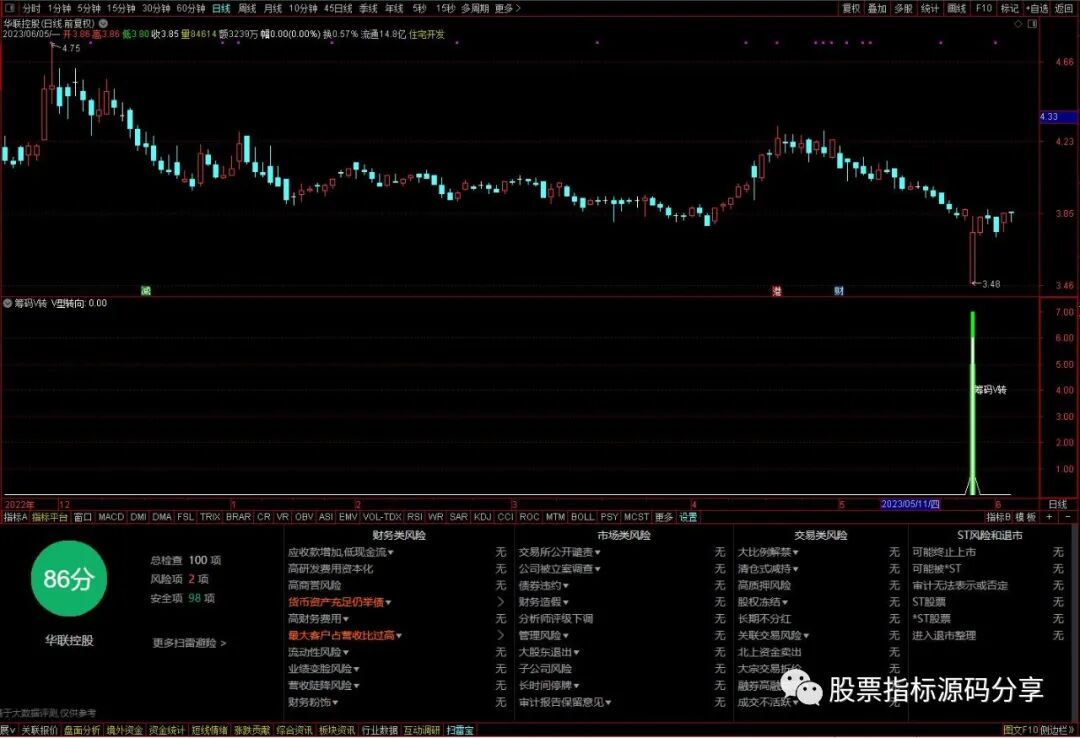Expand 最大客户占营收比过高 risk item
This screenshot has width=1080, height=738.
point(345,635)
